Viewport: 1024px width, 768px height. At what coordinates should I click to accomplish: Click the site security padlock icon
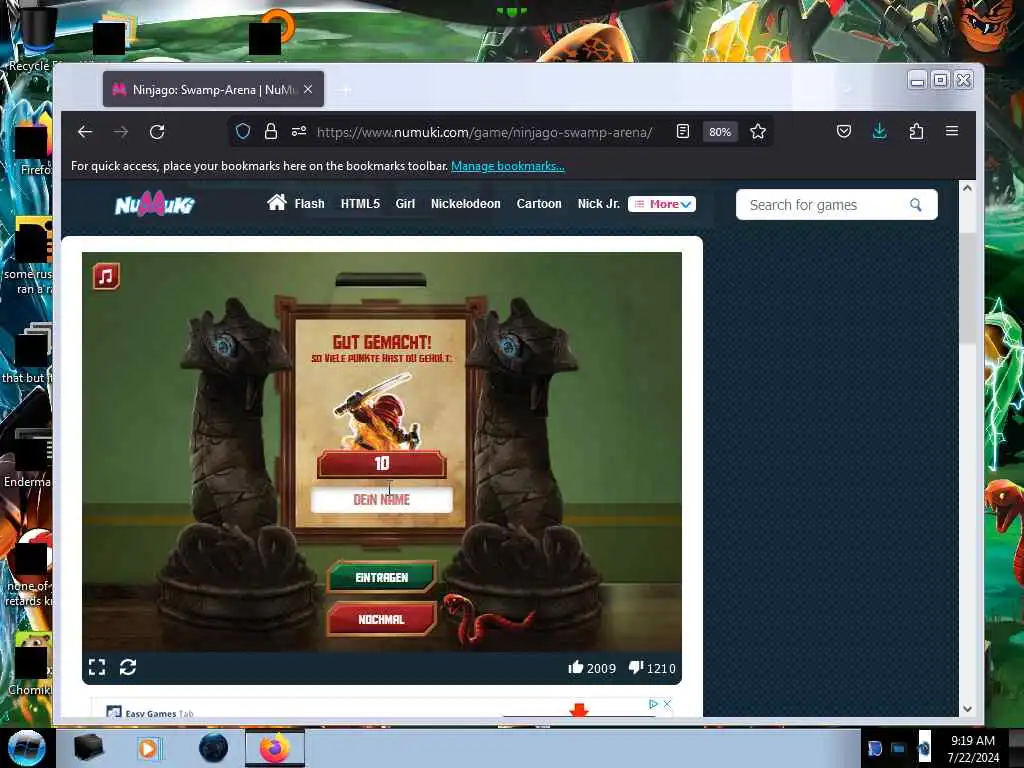pyautogui.click(x=270, y=131)
